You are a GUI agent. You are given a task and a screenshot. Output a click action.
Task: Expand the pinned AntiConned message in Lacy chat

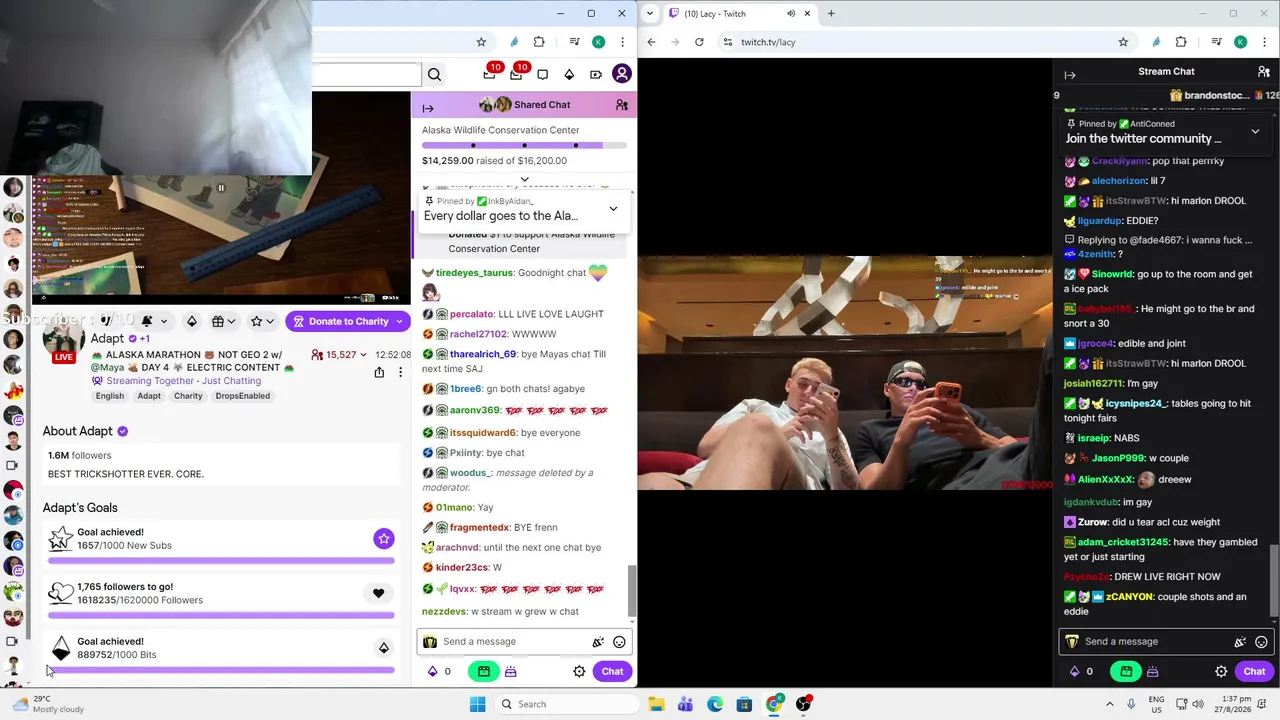coord(1255,131)
